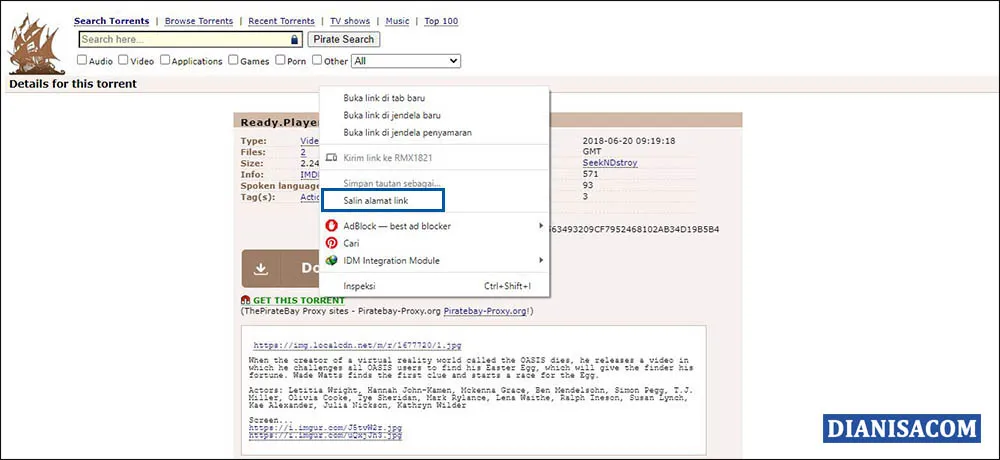Click the leechers value 93
Screen dimensions: 1000x460
(x=587, y=185)
